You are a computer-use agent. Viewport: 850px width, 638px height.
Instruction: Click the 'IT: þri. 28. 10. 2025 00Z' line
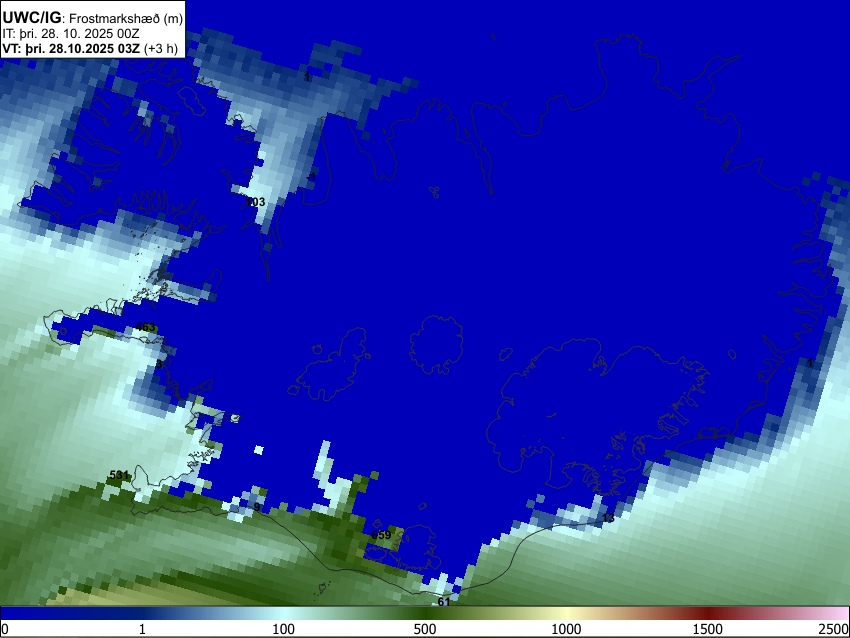pos(71,34)
